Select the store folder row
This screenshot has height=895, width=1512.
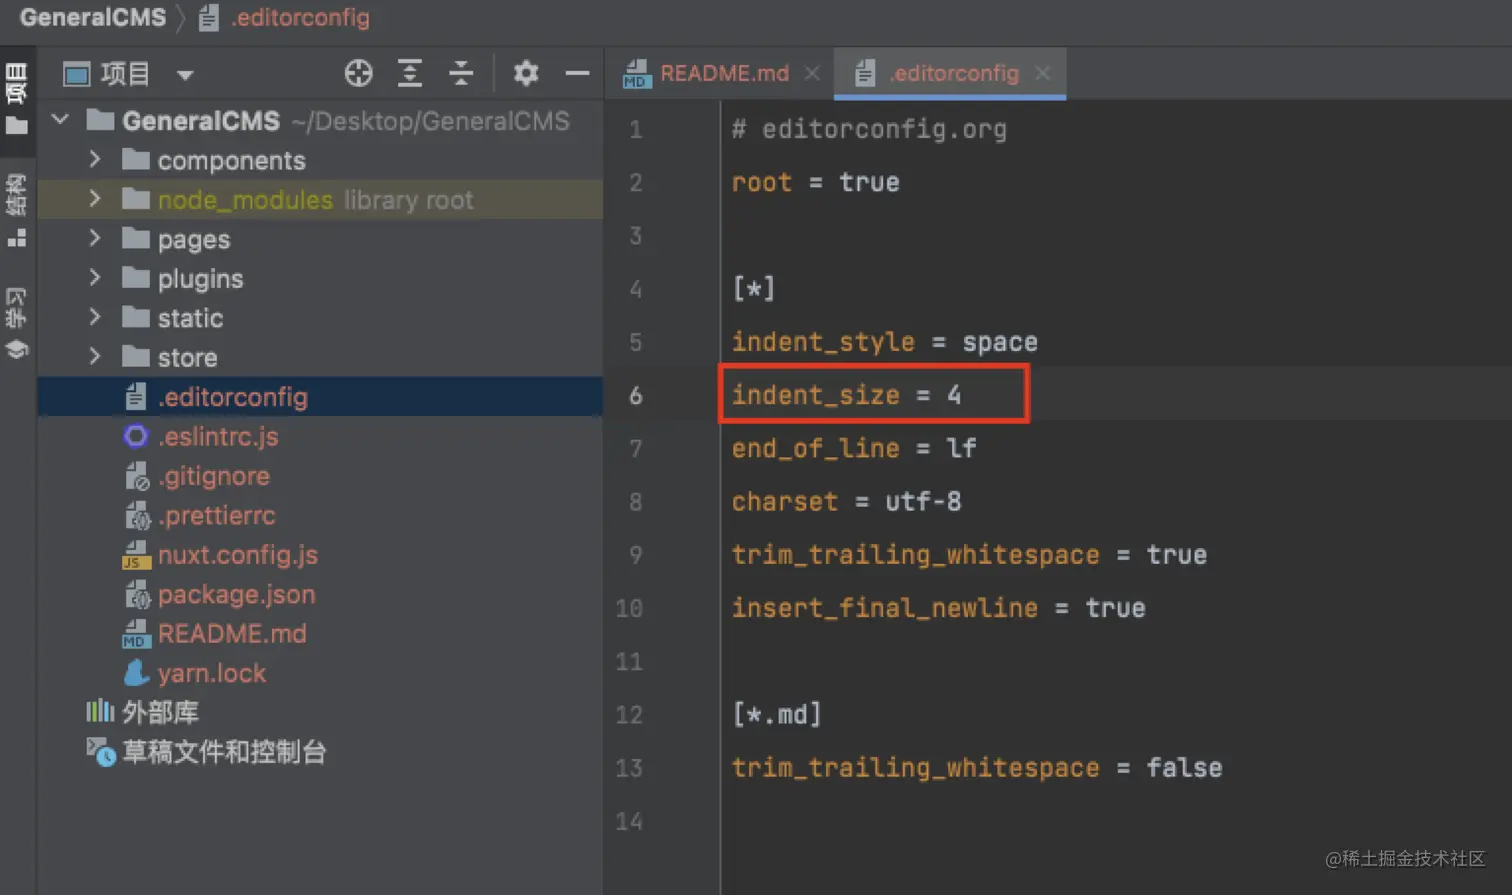tap(320, 357)
